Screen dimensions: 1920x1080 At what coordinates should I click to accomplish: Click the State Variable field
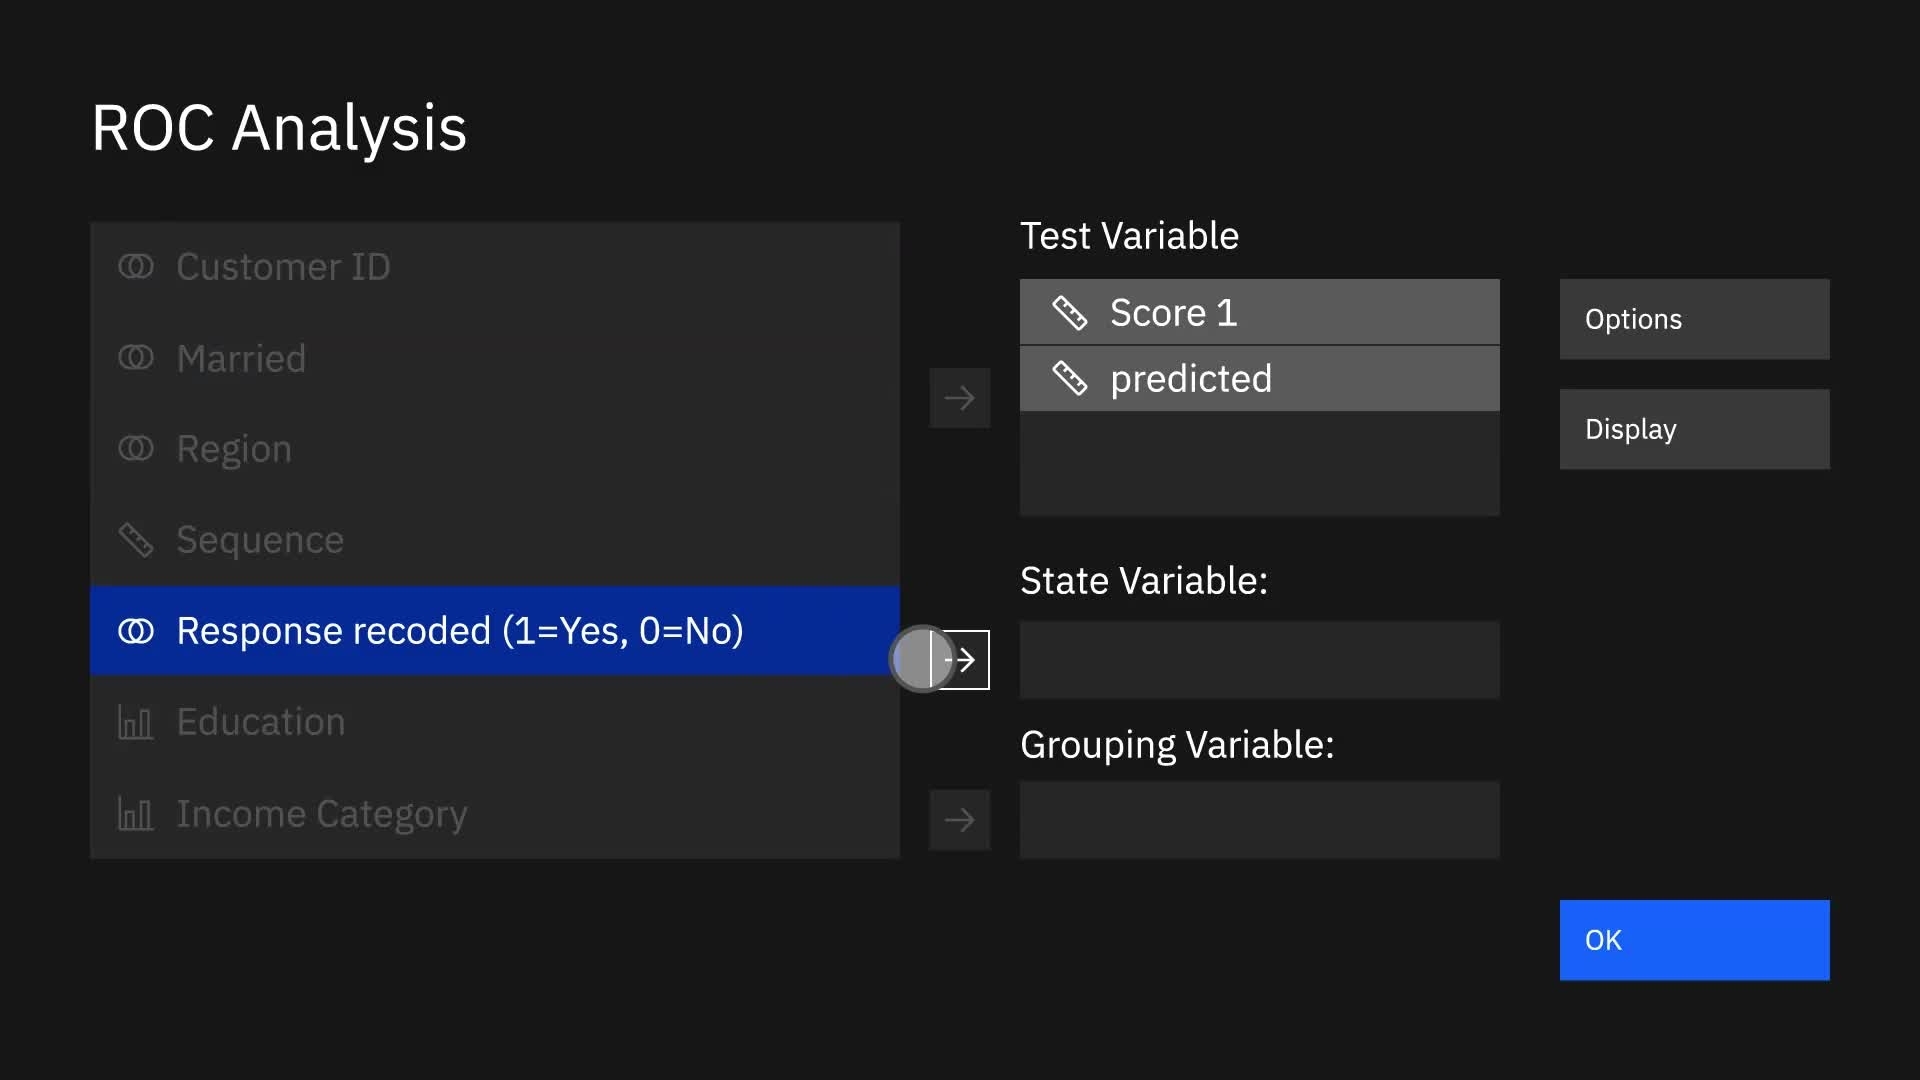[x=1259, y=660]
